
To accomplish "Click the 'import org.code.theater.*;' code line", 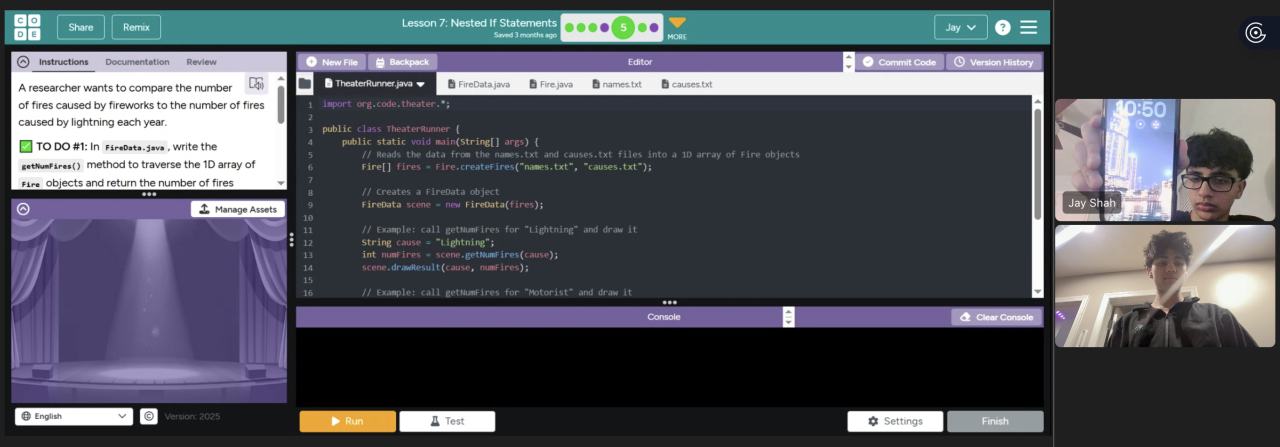I will pyautogui.click(x=386, y=104).
